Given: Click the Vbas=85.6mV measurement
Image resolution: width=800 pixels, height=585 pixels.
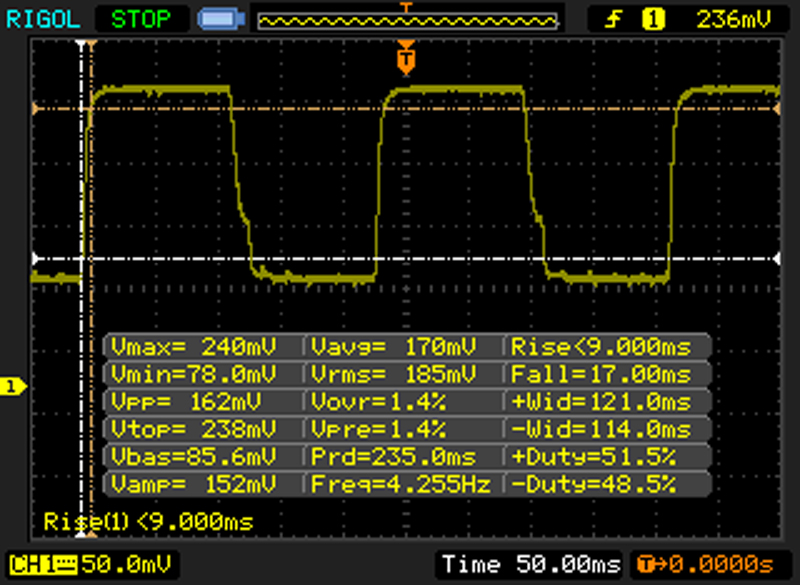Looking at the screenshot, I should (193, 456).
